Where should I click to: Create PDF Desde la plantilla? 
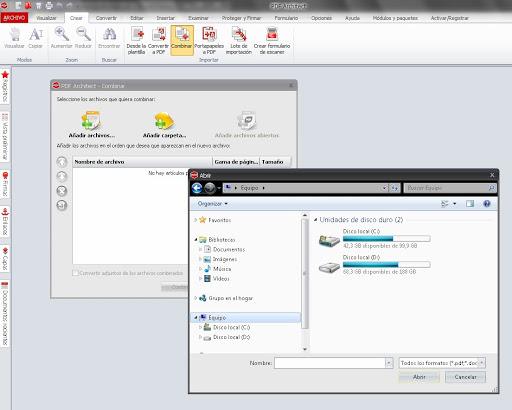tap(136, 40)
